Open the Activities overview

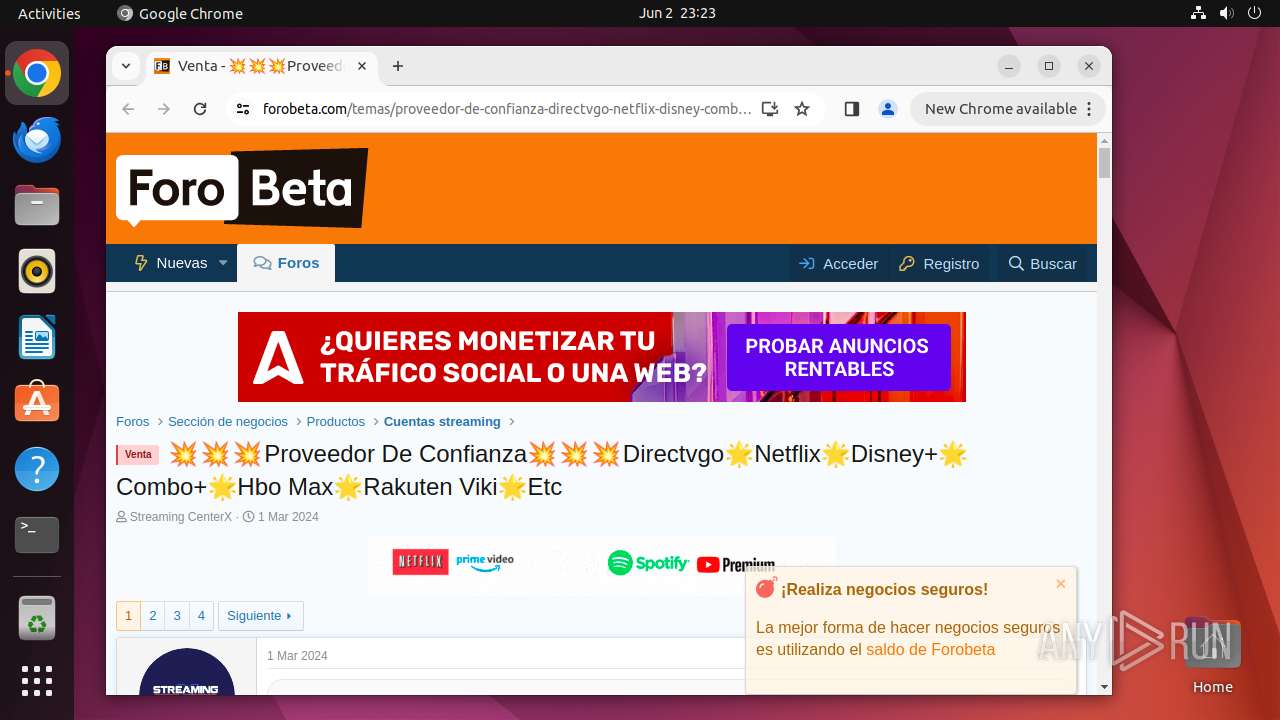pyautogui.click(x=49, y=13)
